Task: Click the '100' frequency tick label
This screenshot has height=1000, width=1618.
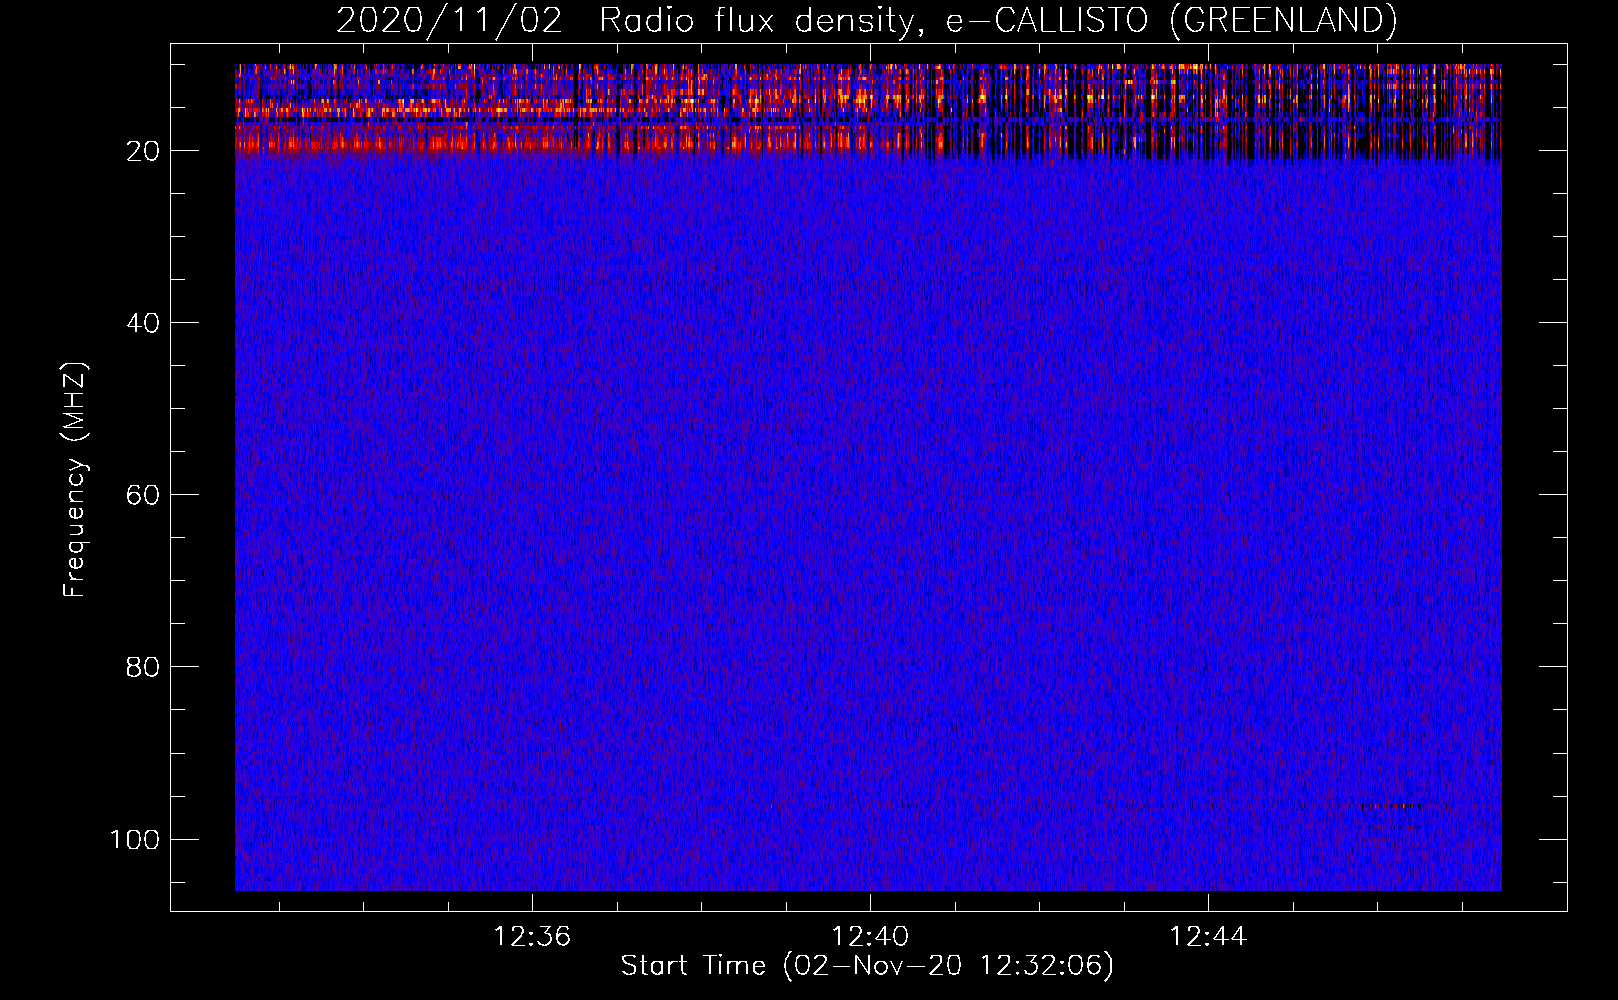Action: [x=135, y=839]
